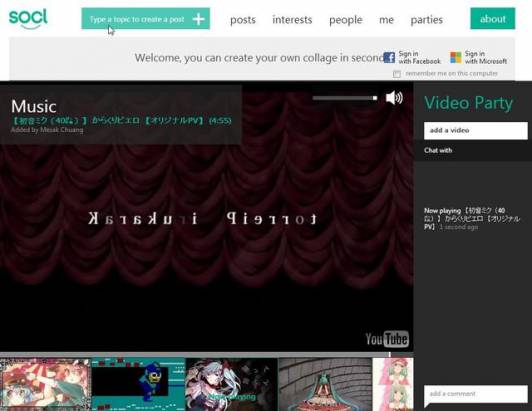Open the me menu item

(386, 20)
